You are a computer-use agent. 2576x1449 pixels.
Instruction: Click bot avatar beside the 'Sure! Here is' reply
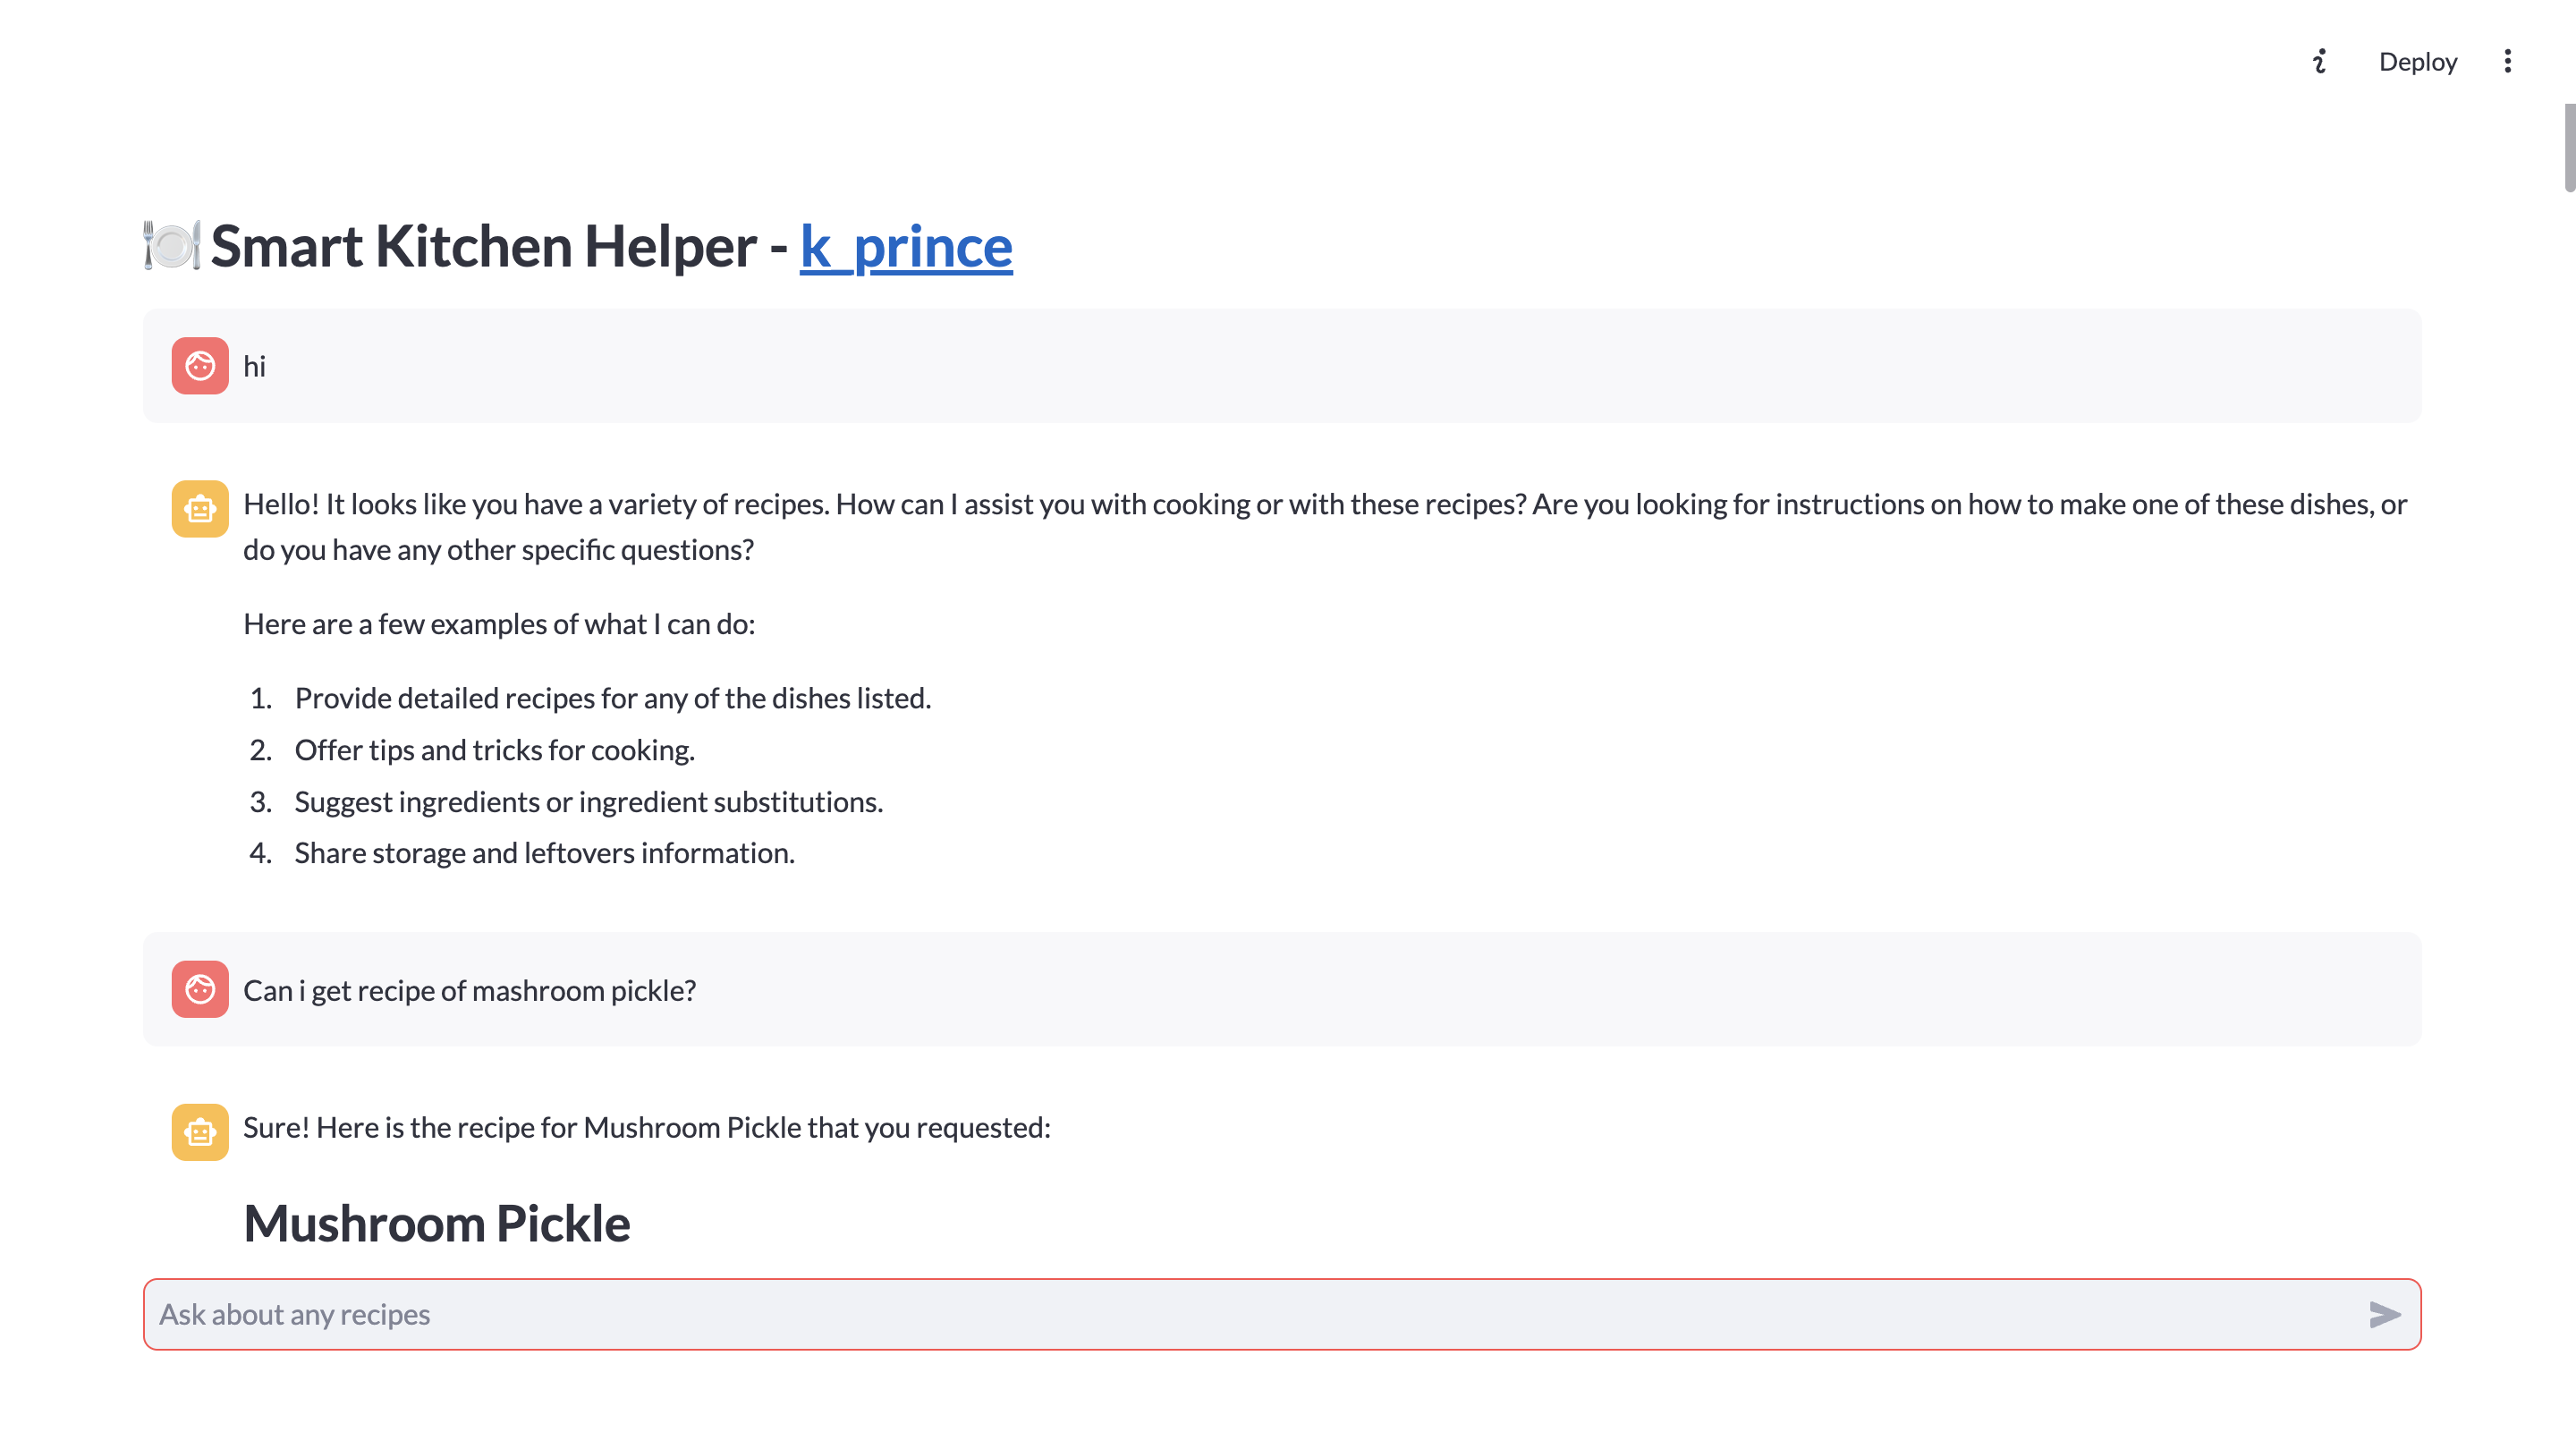click(x=200, y=1132)
